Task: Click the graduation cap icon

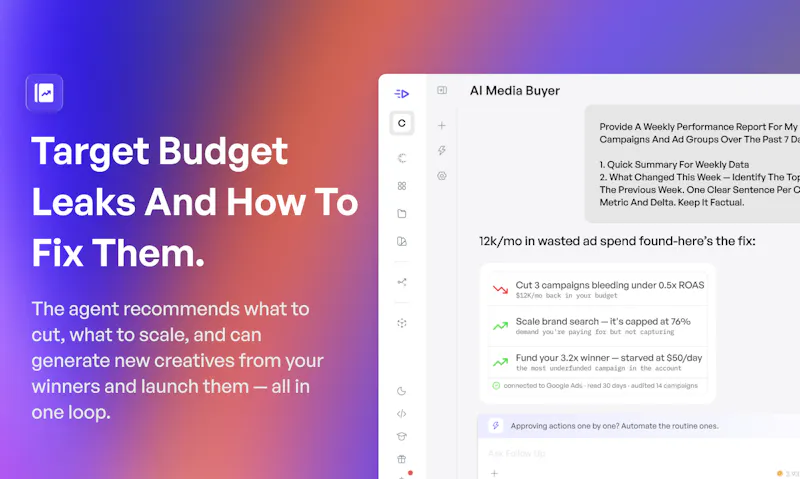Action: click(402, 437)
